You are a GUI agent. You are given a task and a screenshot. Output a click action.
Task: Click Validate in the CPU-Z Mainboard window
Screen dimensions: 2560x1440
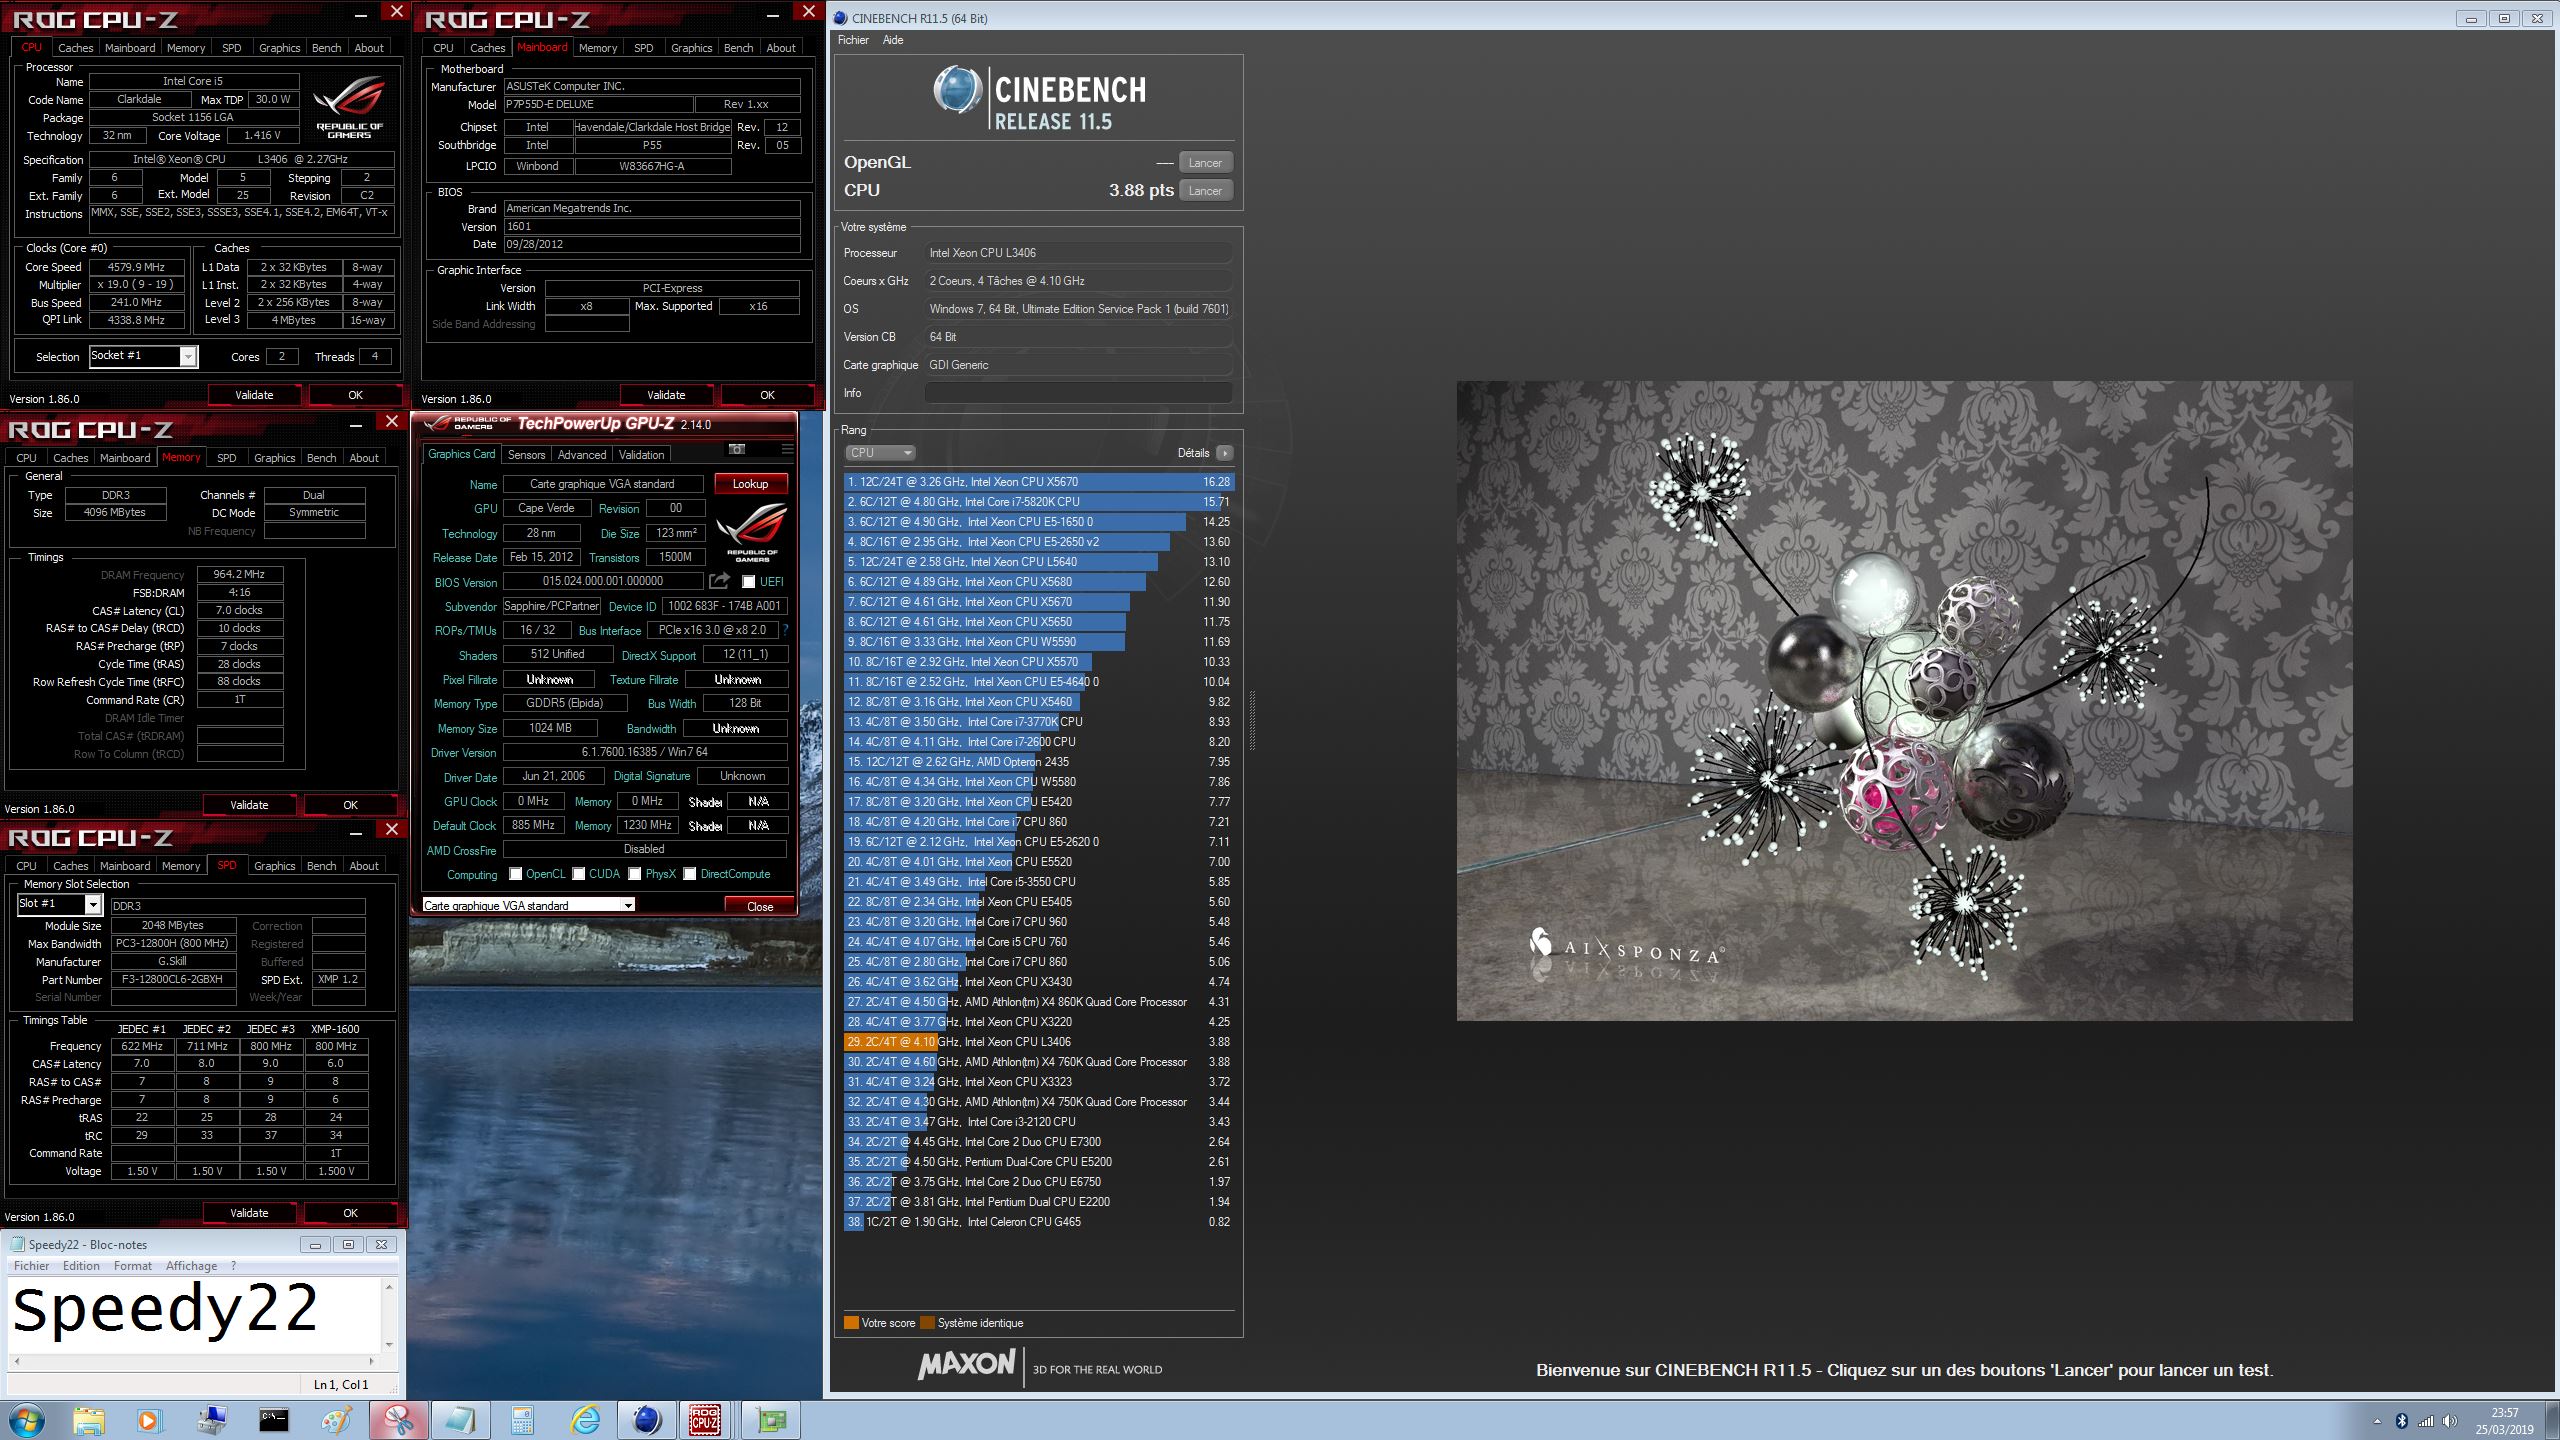click(666, 395)
